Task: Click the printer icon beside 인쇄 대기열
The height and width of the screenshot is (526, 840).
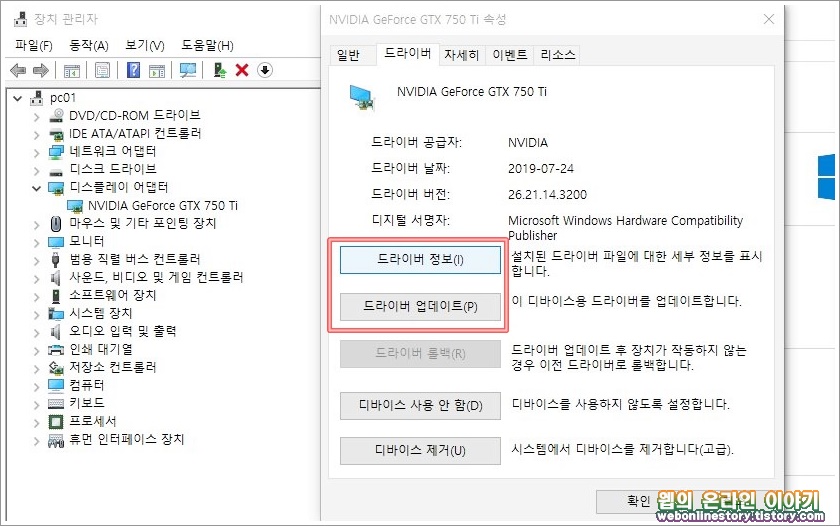Action: point(56,350)
